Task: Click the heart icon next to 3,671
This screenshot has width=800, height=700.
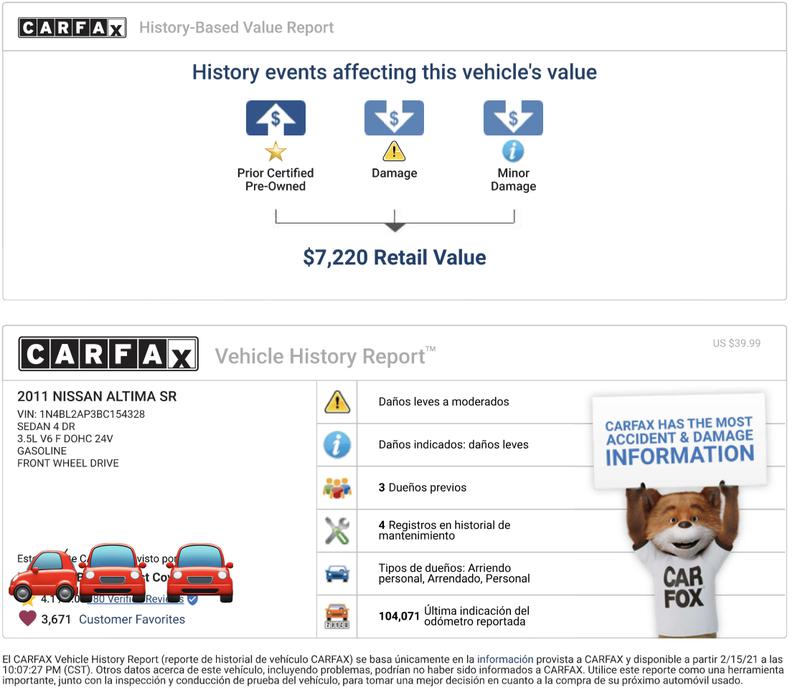Action: click(28, 619)
